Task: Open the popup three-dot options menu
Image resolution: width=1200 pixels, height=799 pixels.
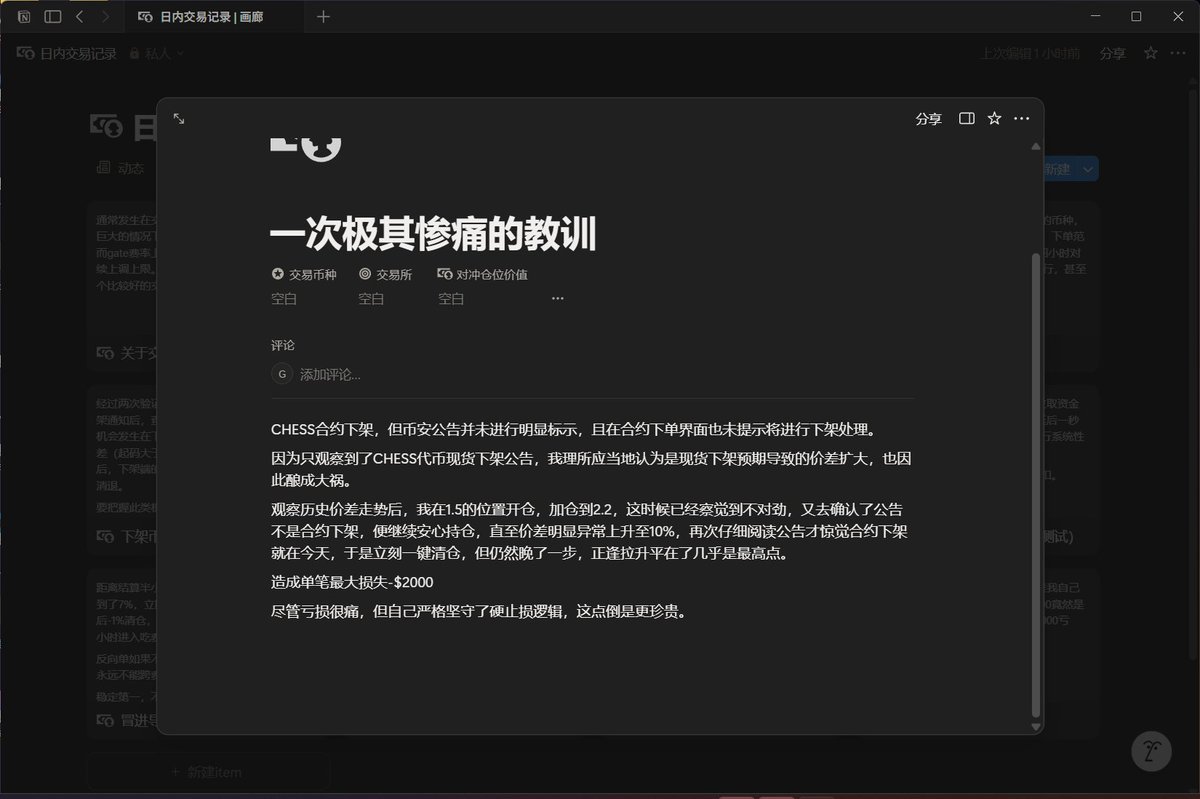Action: tap(1021, 118)
